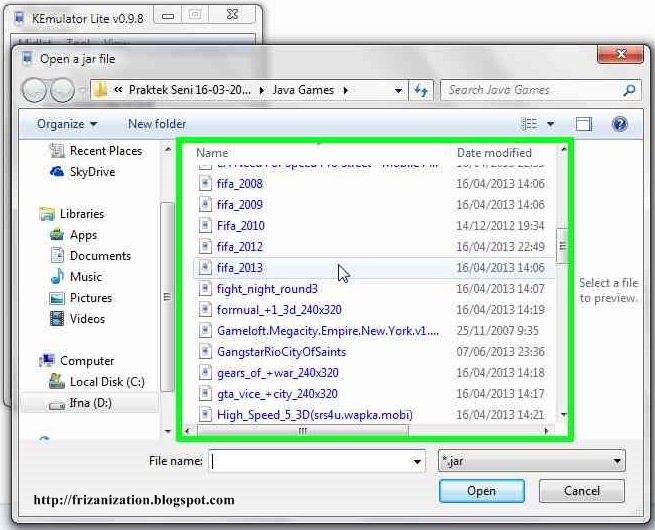Click the navigation pane scroll up arrow
The width and height of the screenshot is (655, 530).
[168, 149]
